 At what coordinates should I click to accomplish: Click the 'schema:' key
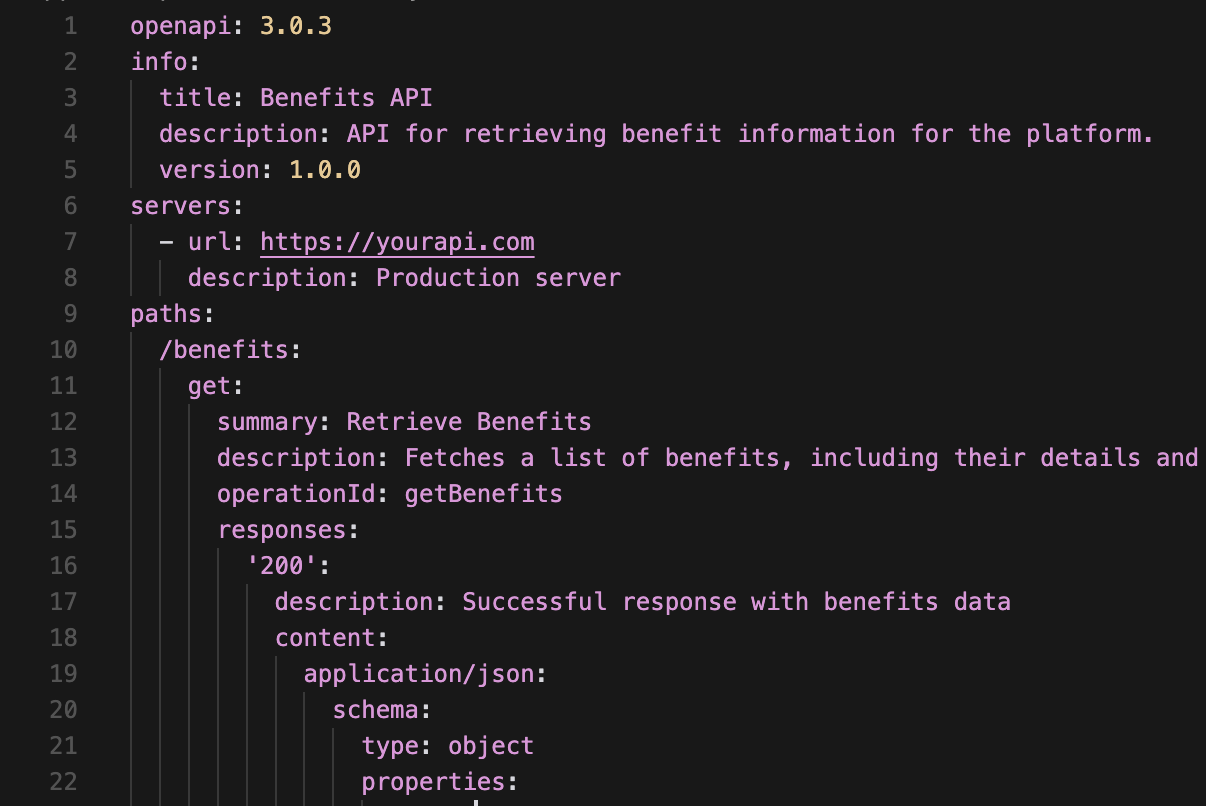tap(382, 710)
